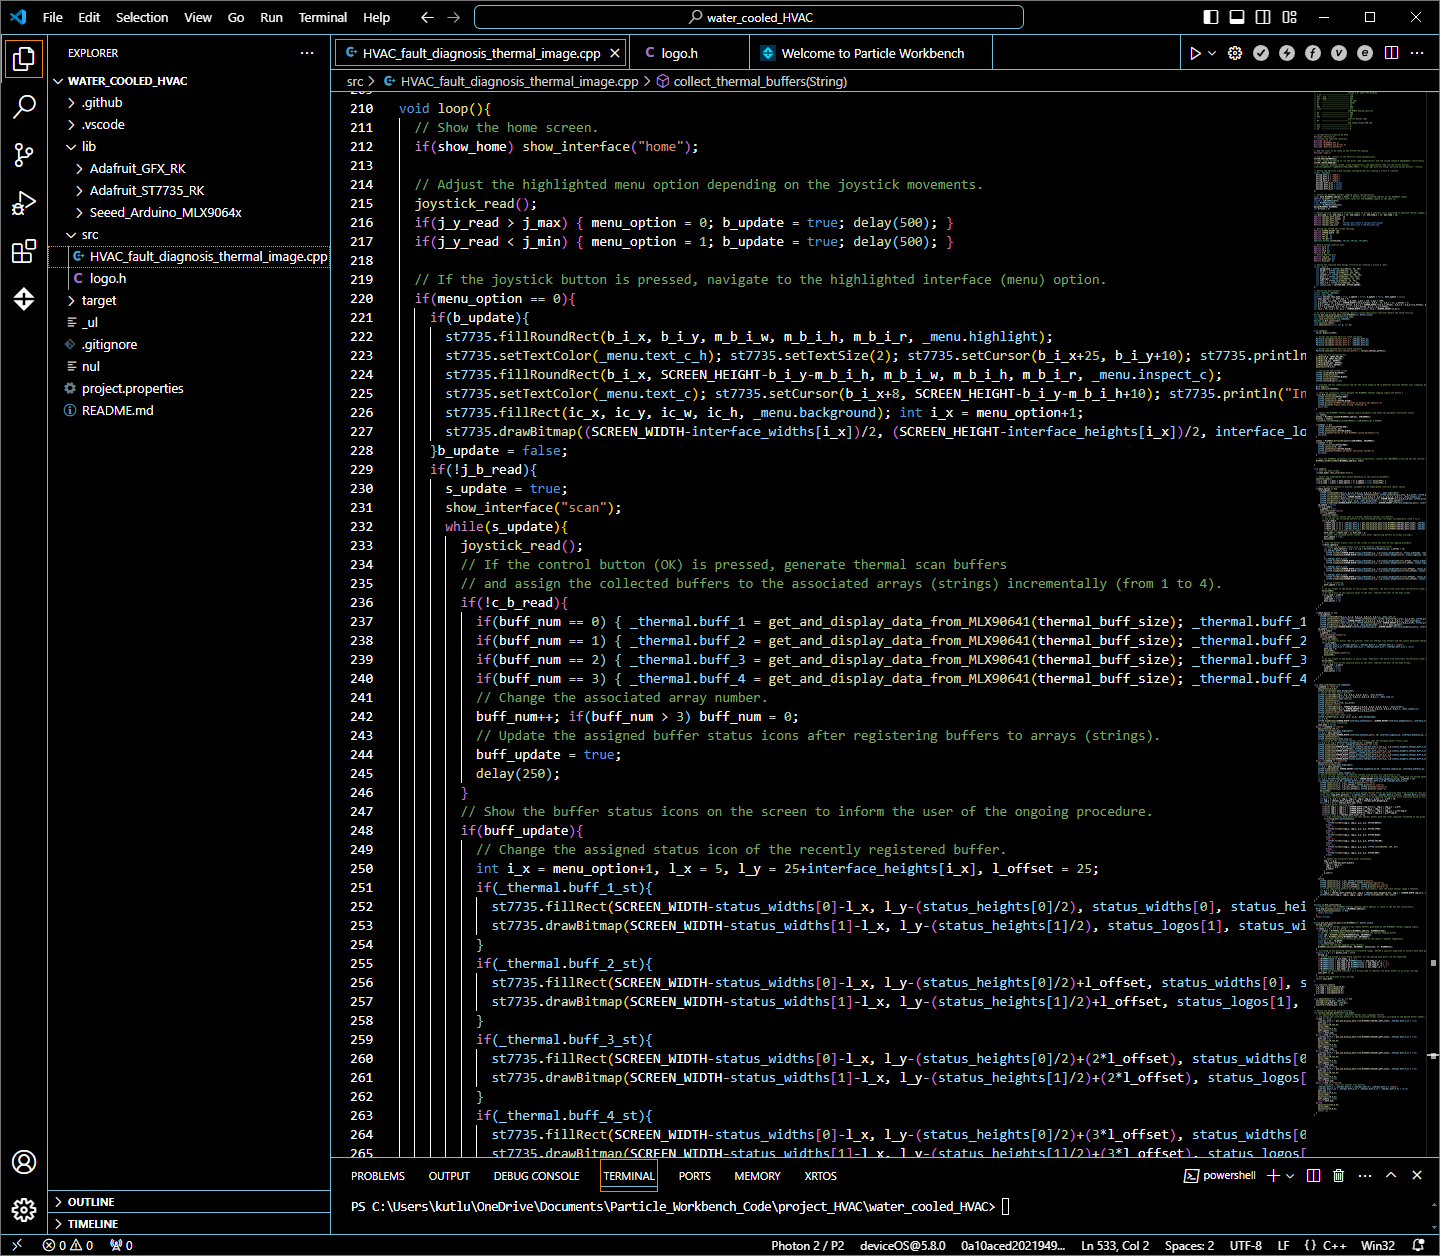Click Photon 2 / P2 in status bar
Viewport: 1440px width, 1256px height.
pos(807,1245)
